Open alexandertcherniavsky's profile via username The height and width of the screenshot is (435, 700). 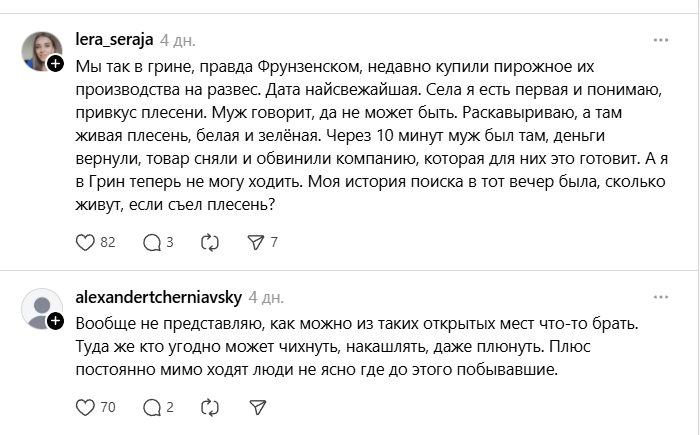tap(158, 298)
